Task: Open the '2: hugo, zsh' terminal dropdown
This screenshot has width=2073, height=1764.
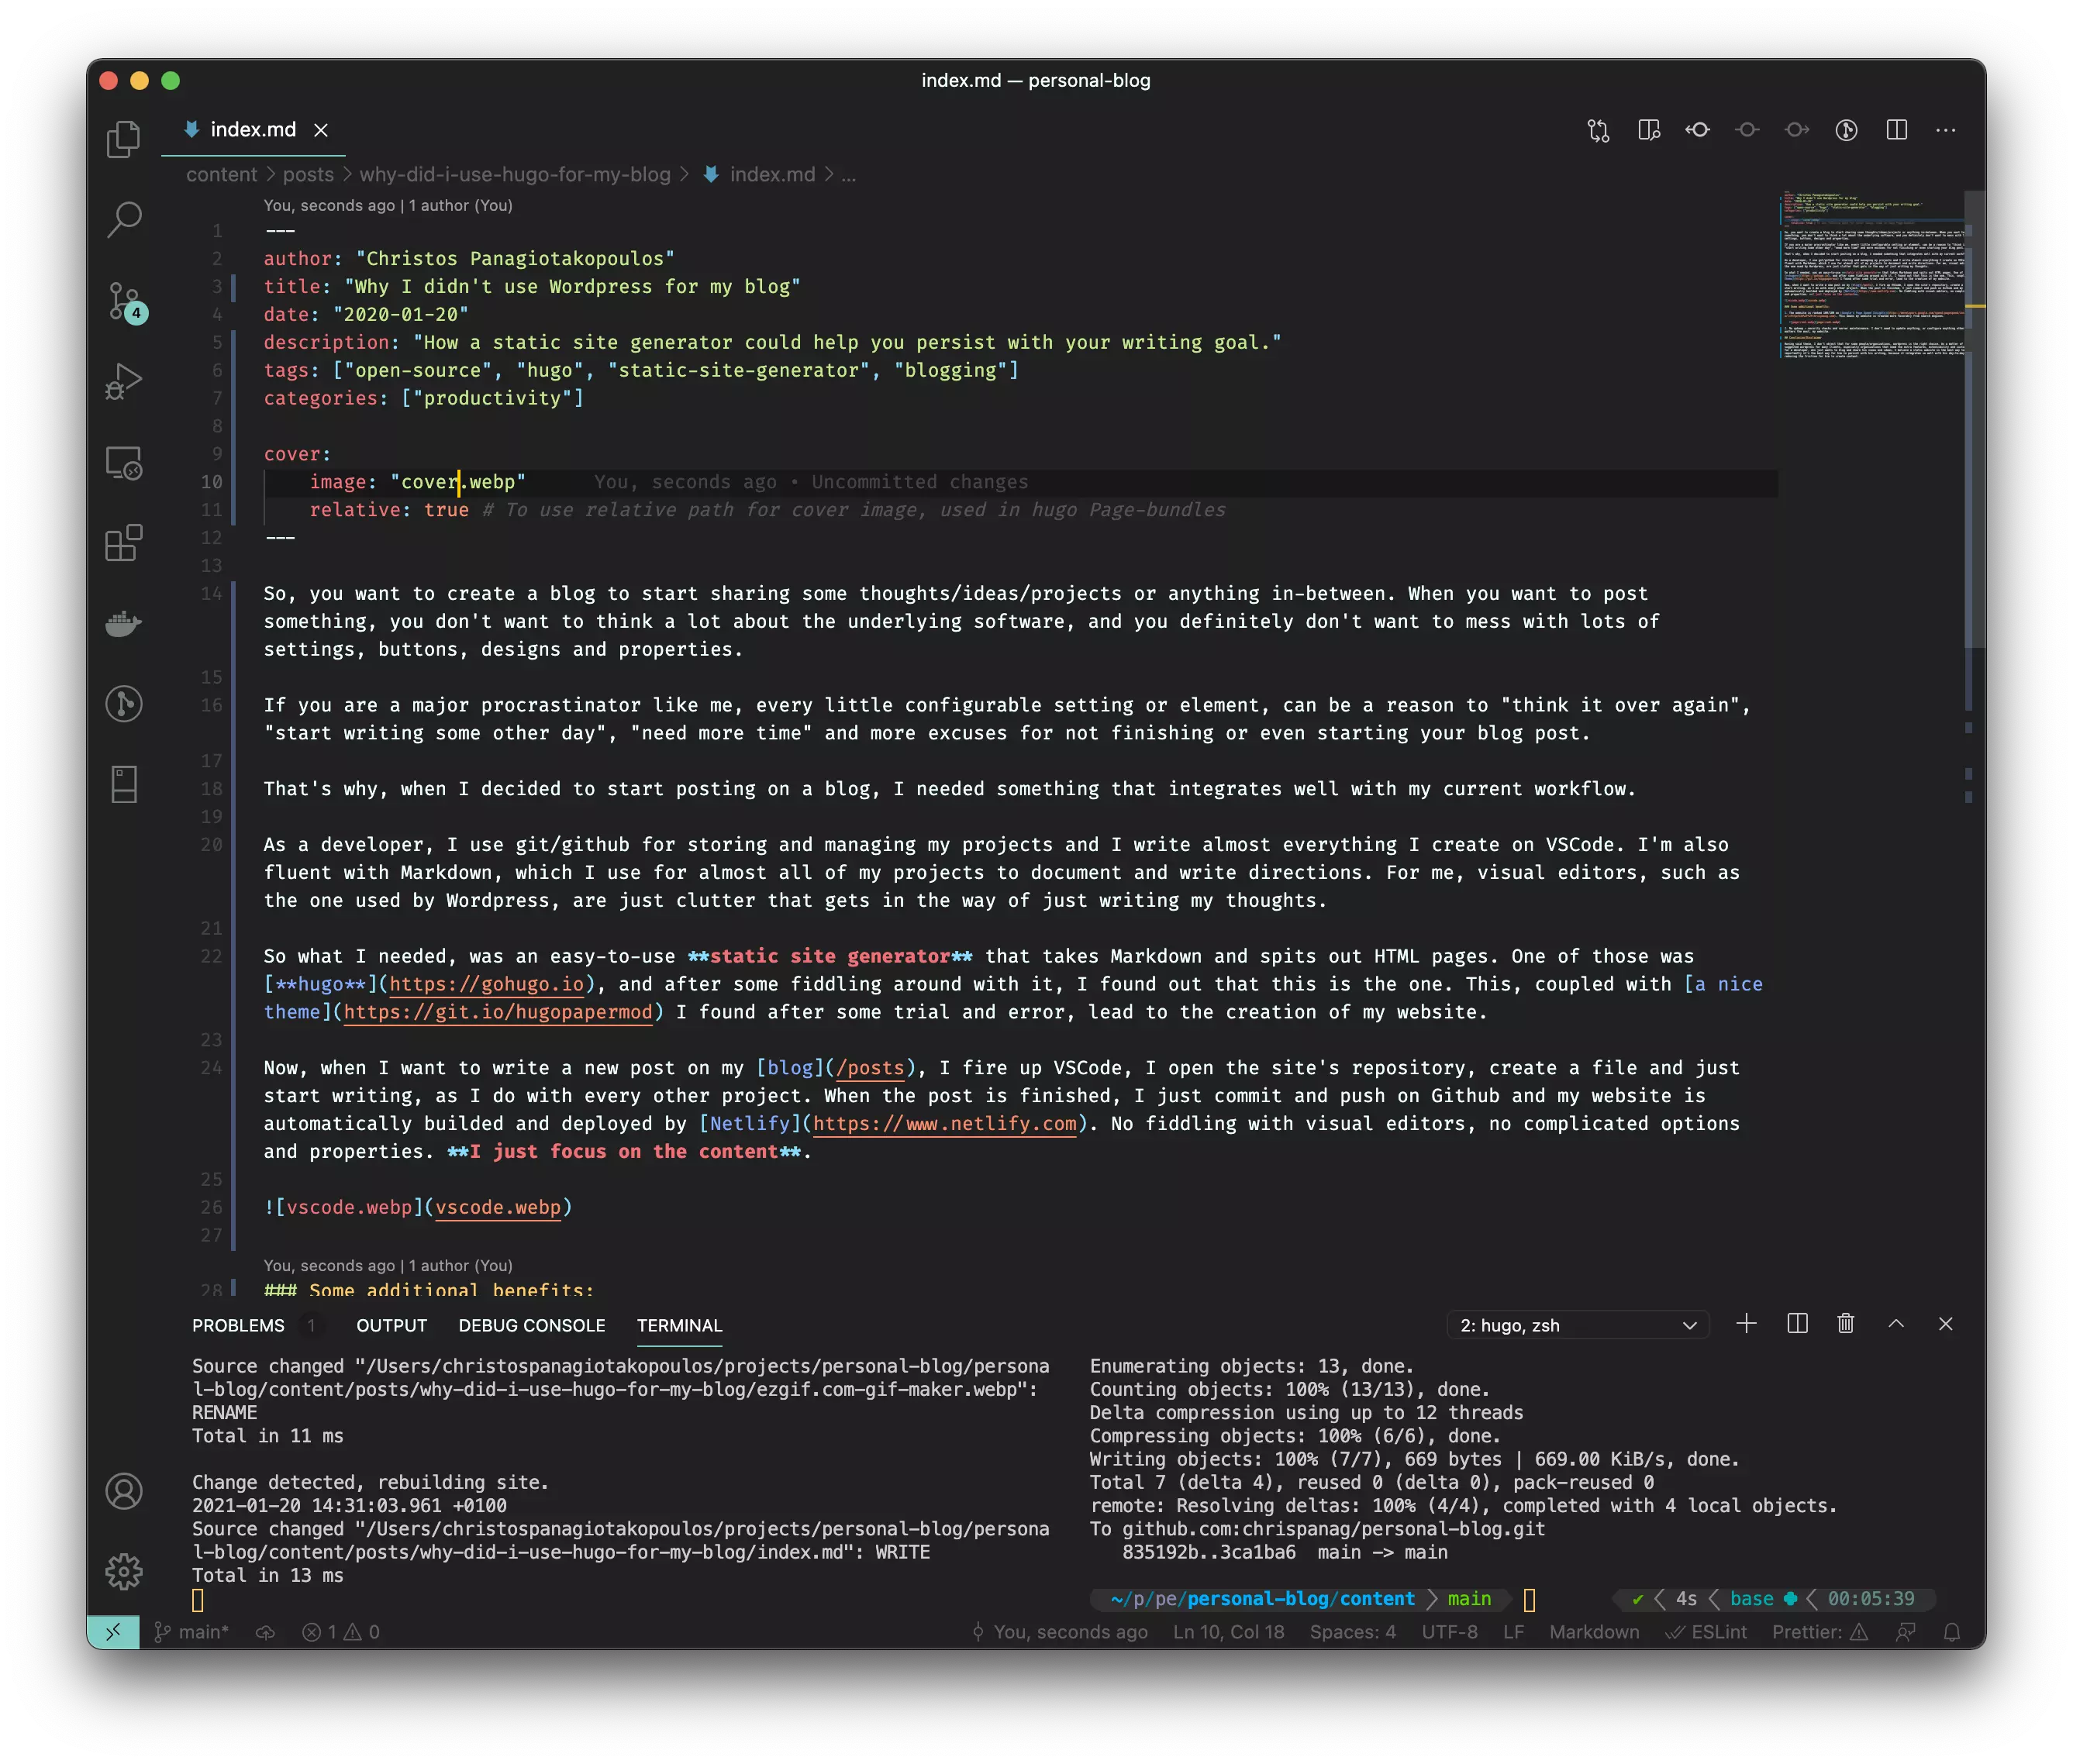Action: (x=1576, y=1324)
